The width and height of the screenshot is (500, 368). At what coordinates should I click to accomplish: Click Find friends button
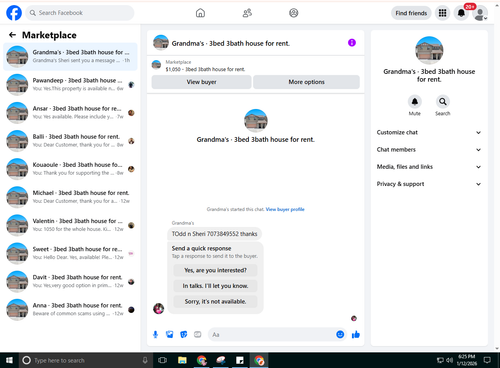click(x=411, y=13)
